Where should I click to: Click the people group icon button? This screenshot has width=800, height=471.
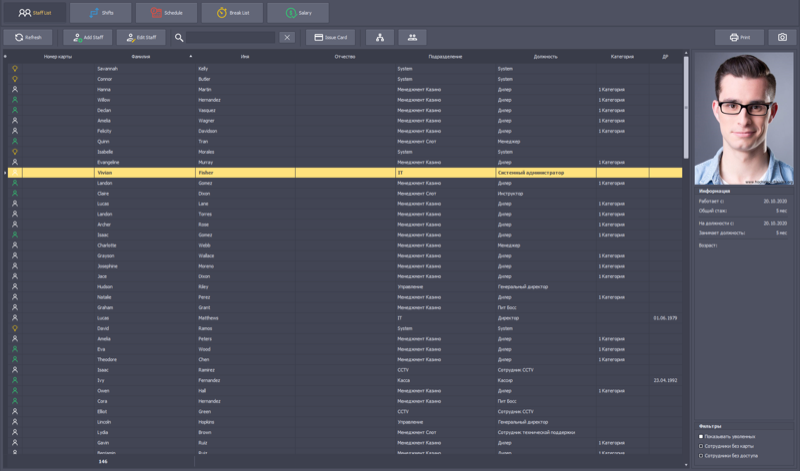[x=412, y=37]
